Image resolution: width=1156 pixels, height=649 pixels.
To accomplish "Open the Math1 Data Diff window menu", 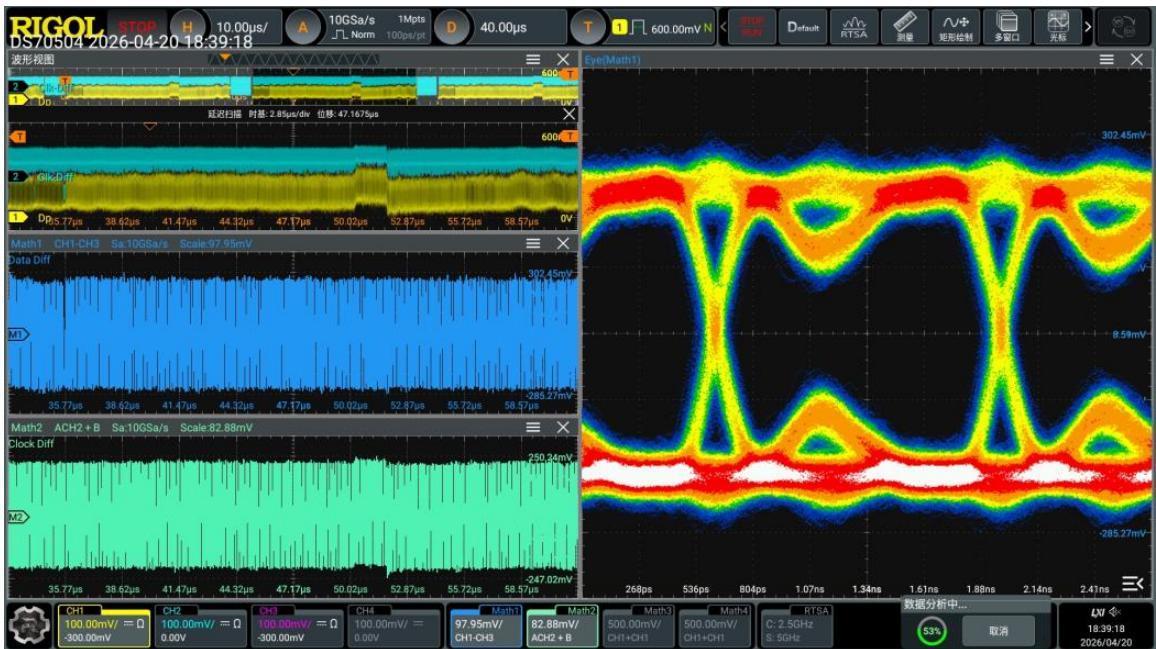I will 533,243.
